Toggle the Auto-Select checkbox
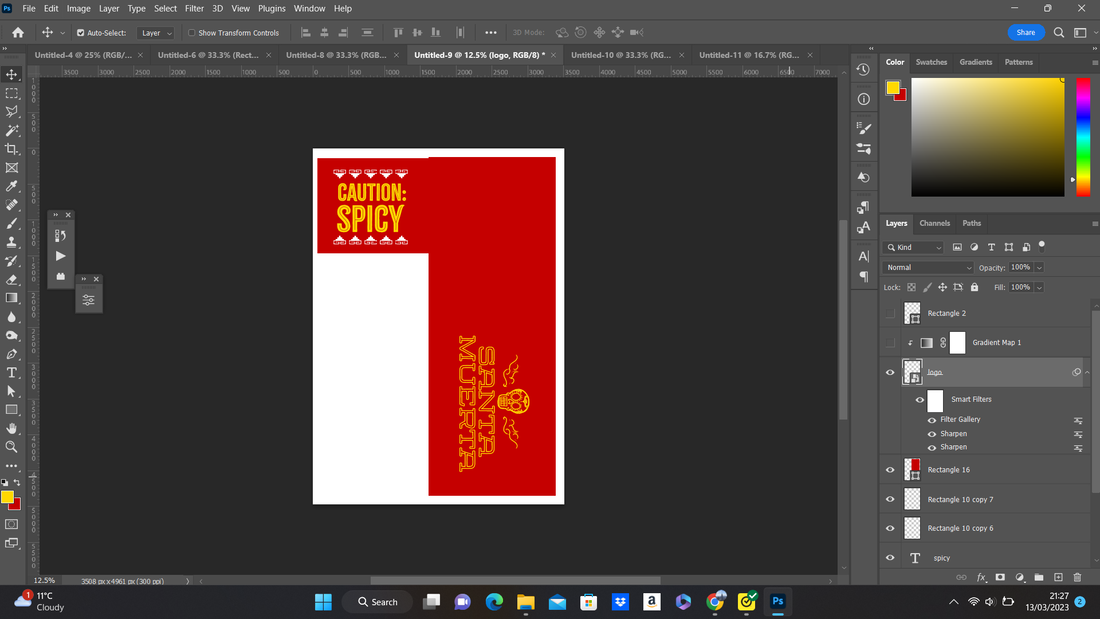This screenshot has height=619, width=1100. [81, 33]
